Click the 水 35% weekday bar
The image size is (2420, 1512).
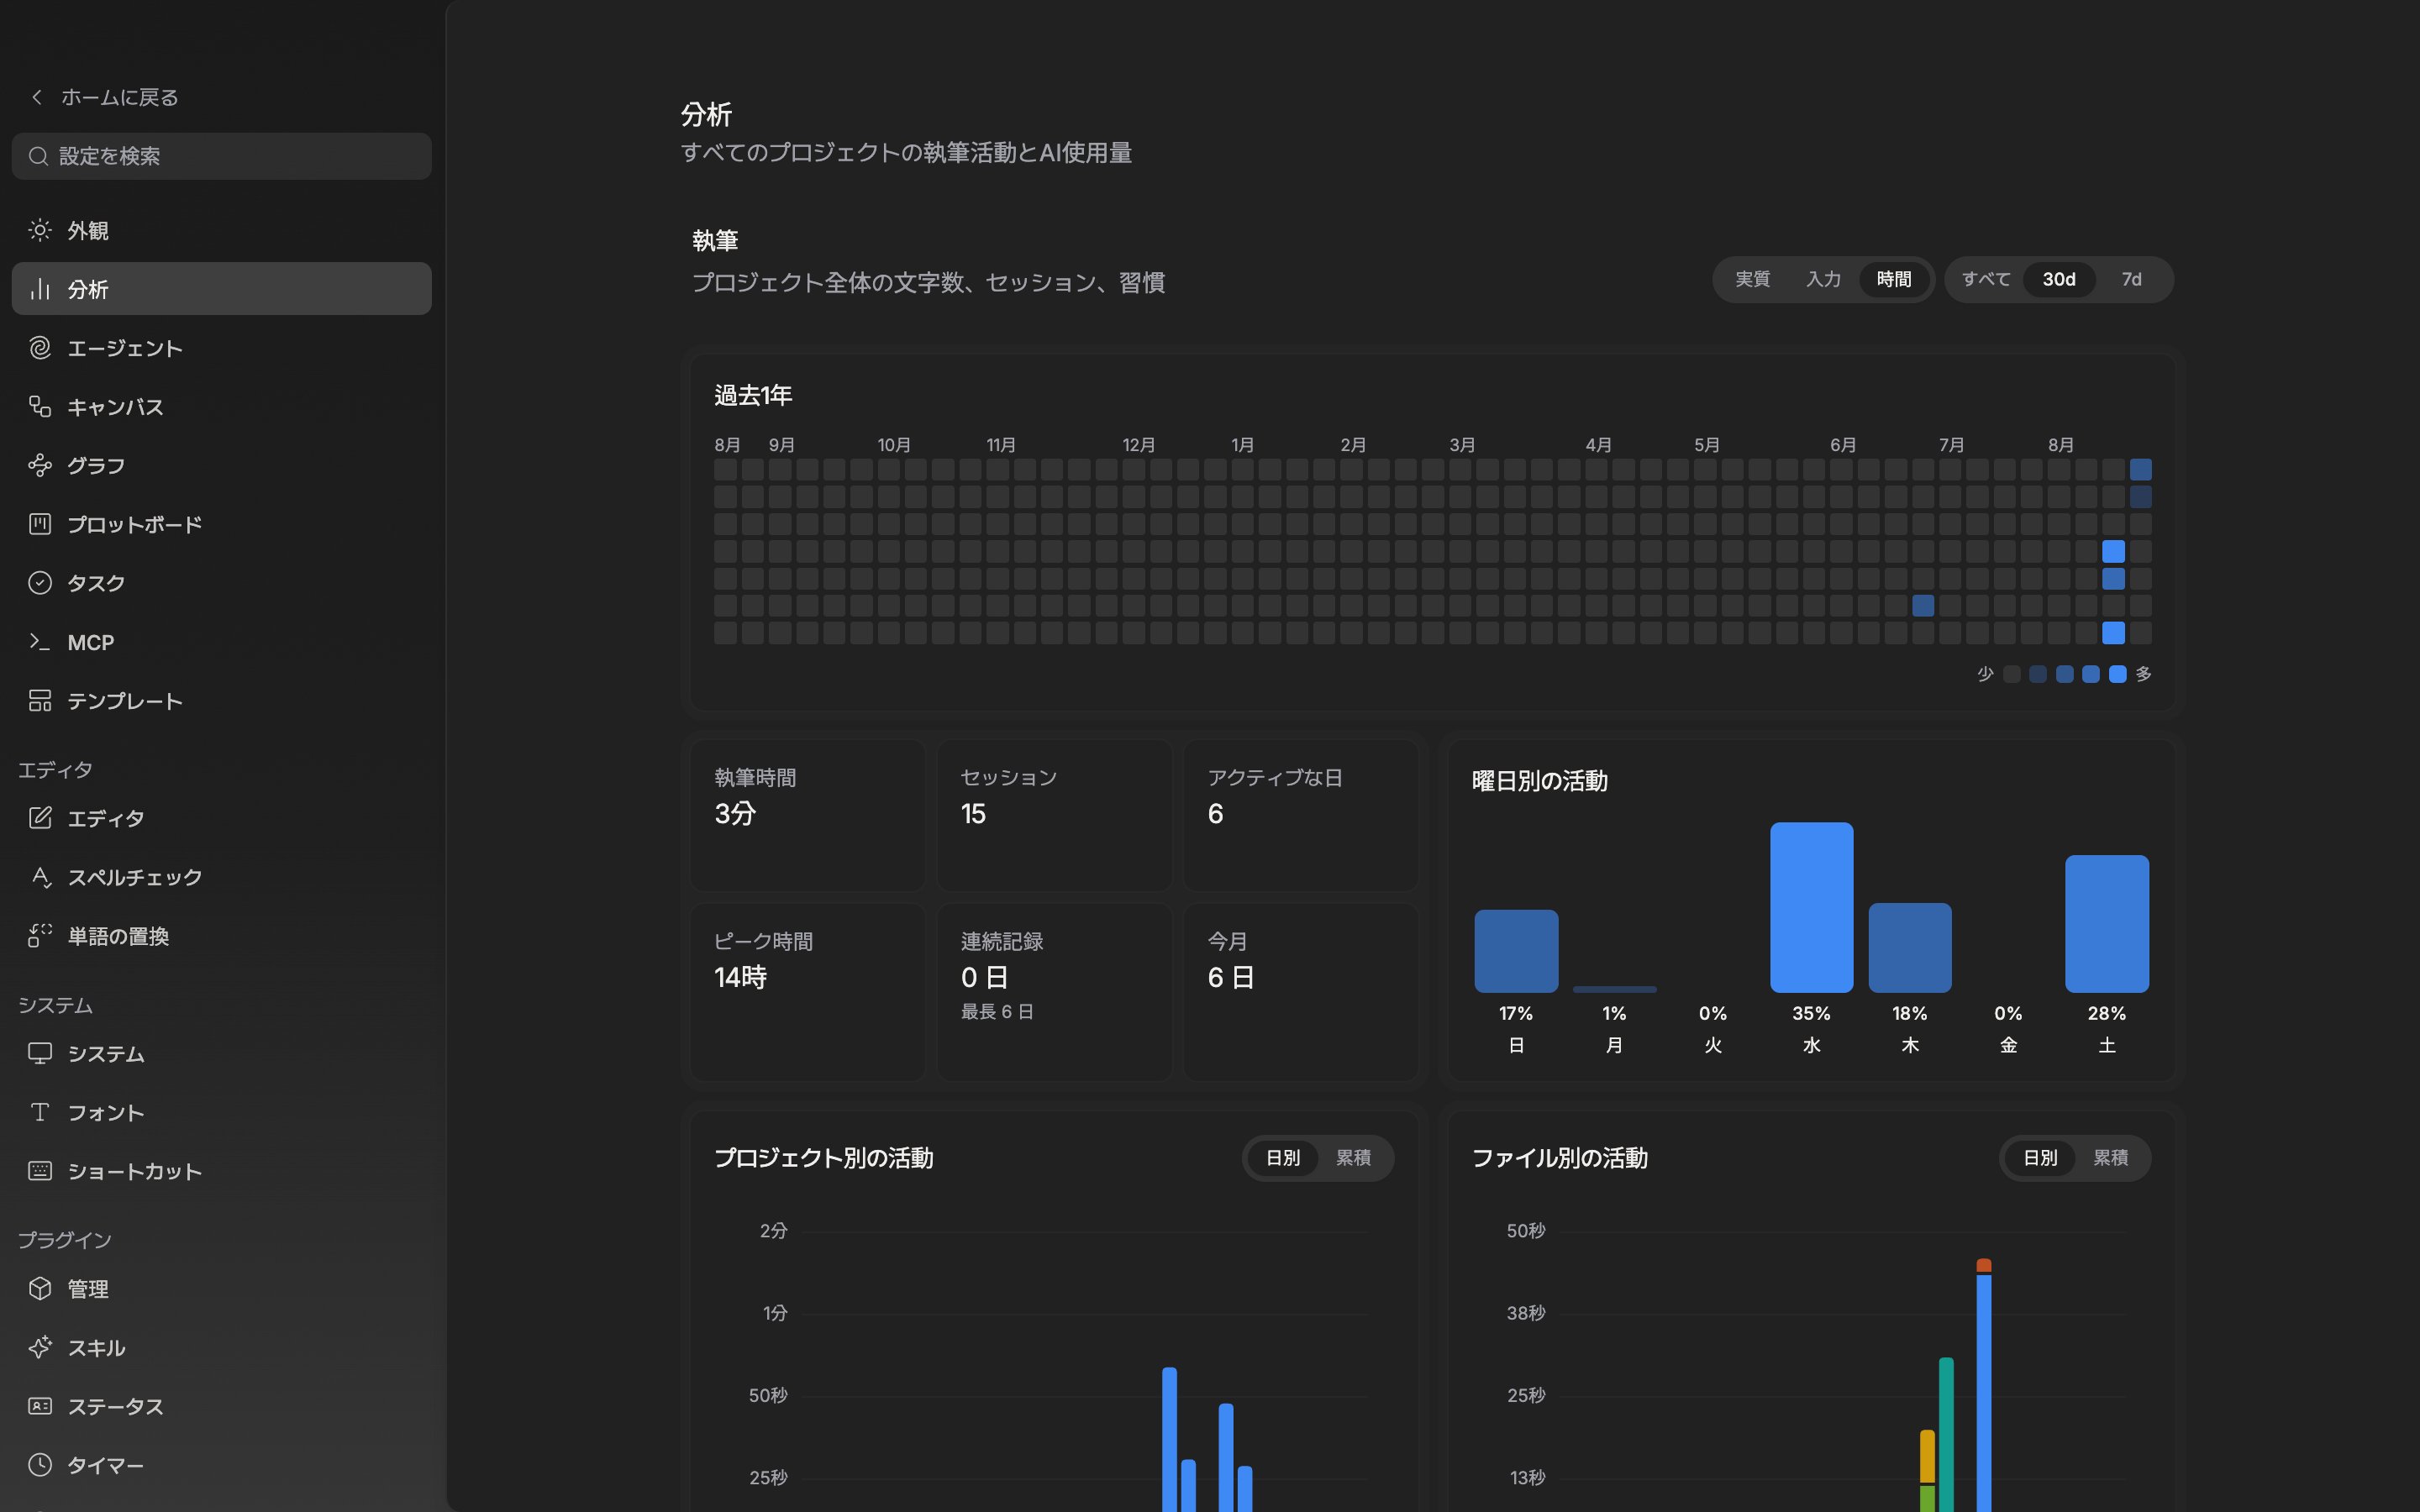[x=1811, y=907]
